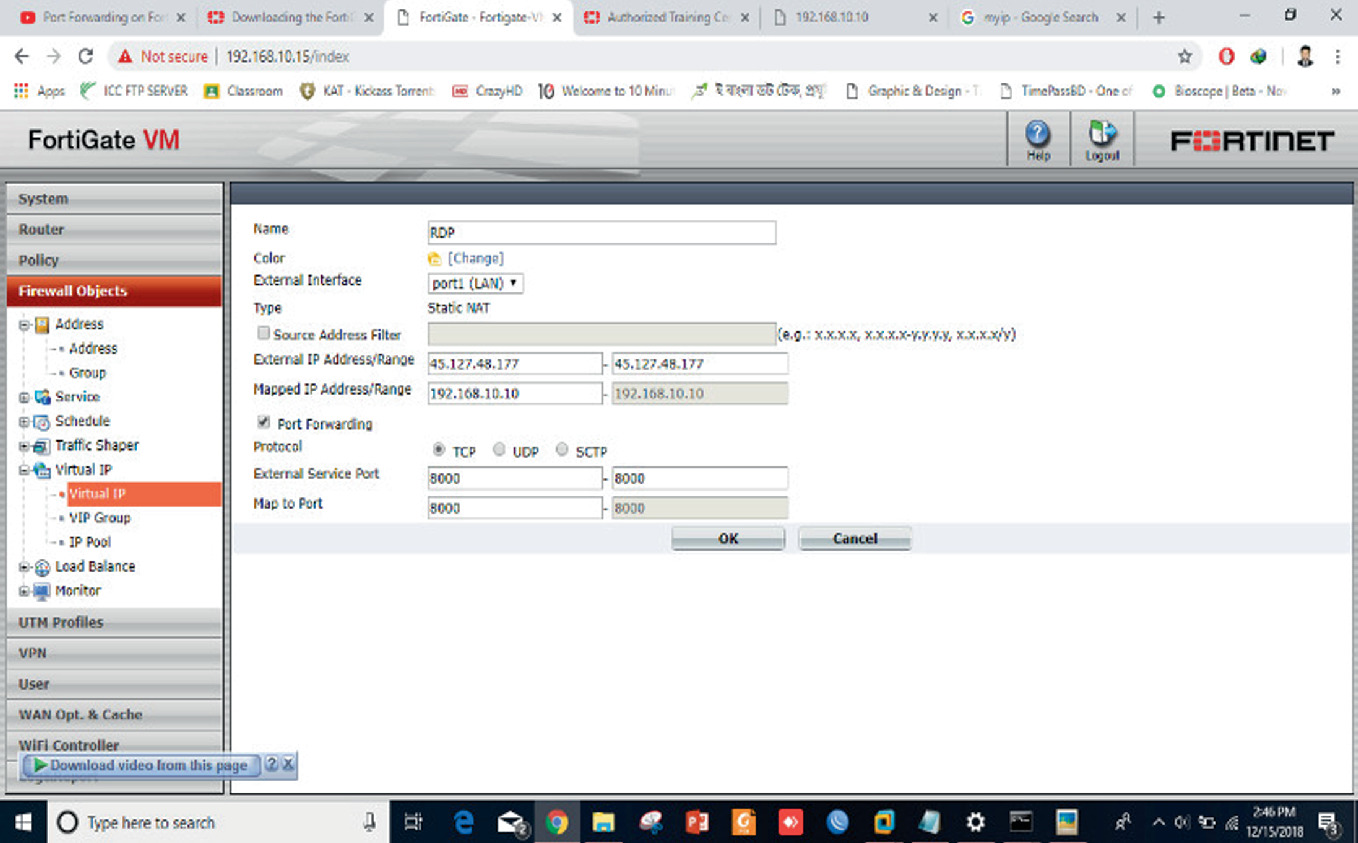Open the UTM Profiles menu section
The height and width of the screenshot is (843, 1358).
click(114, 622)
